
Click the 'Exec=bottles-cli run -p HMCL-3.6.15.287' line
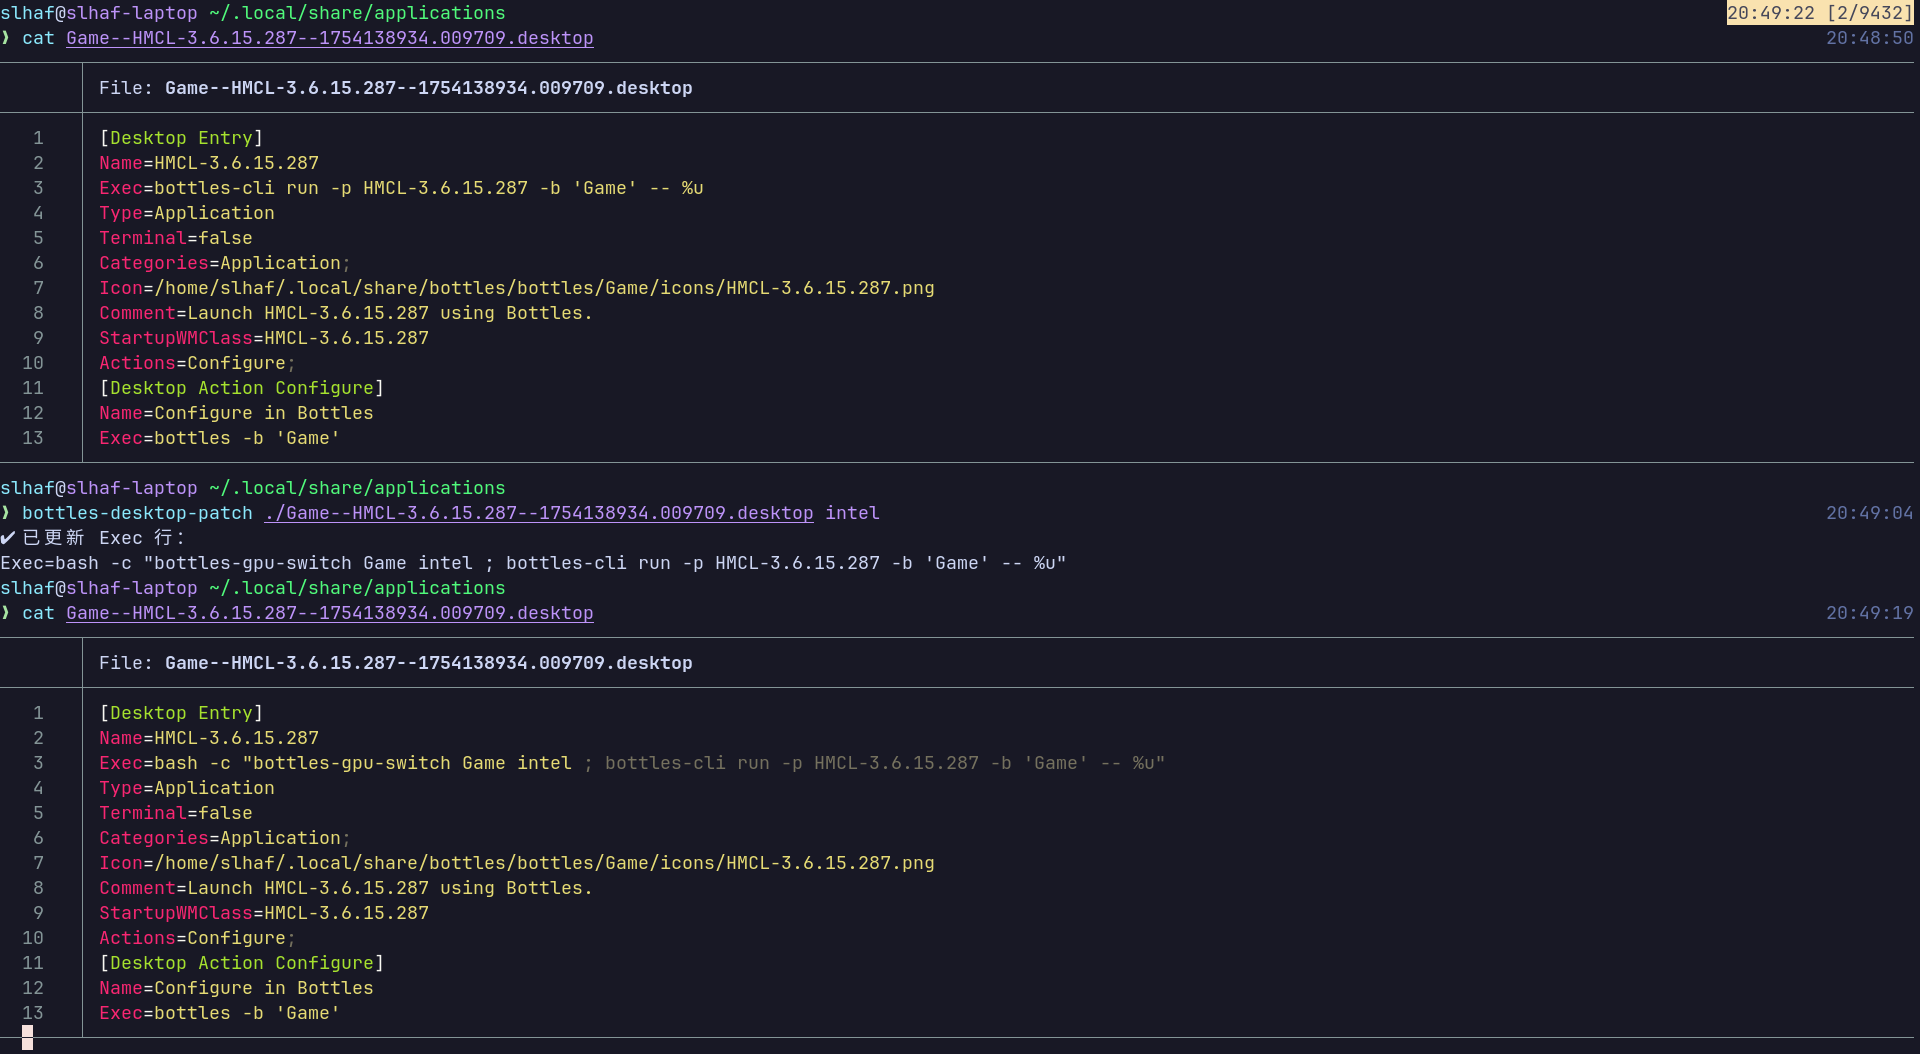(x=401, y=188)
